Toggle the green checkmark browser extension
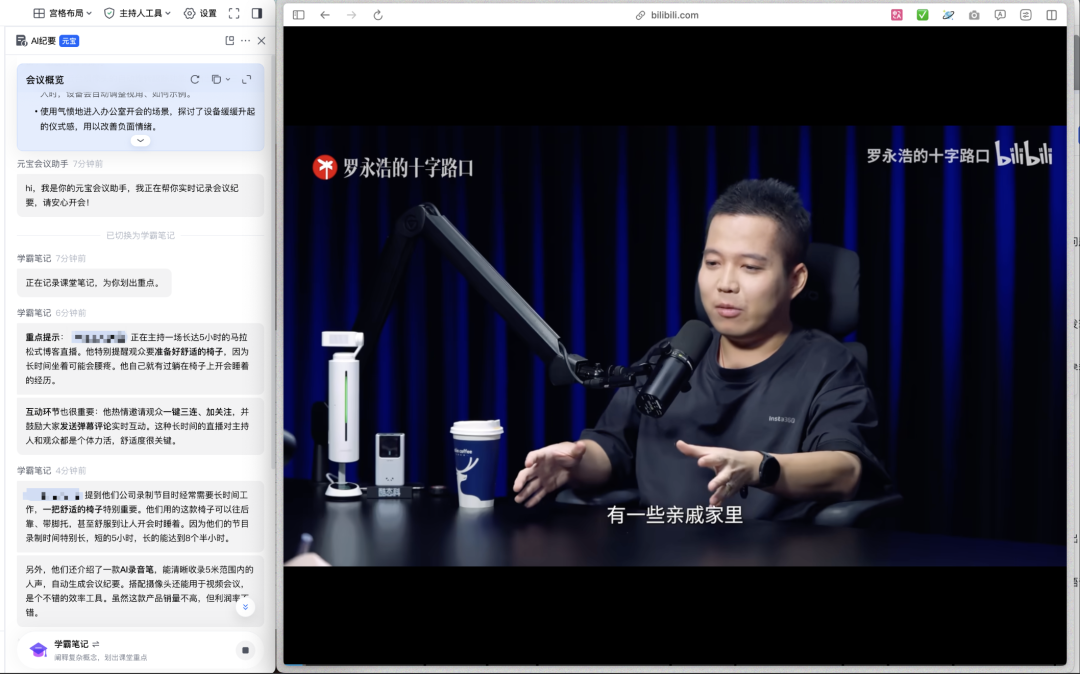Image resolution: width=1080 pixels, height=674 pixels. (922, 16)
